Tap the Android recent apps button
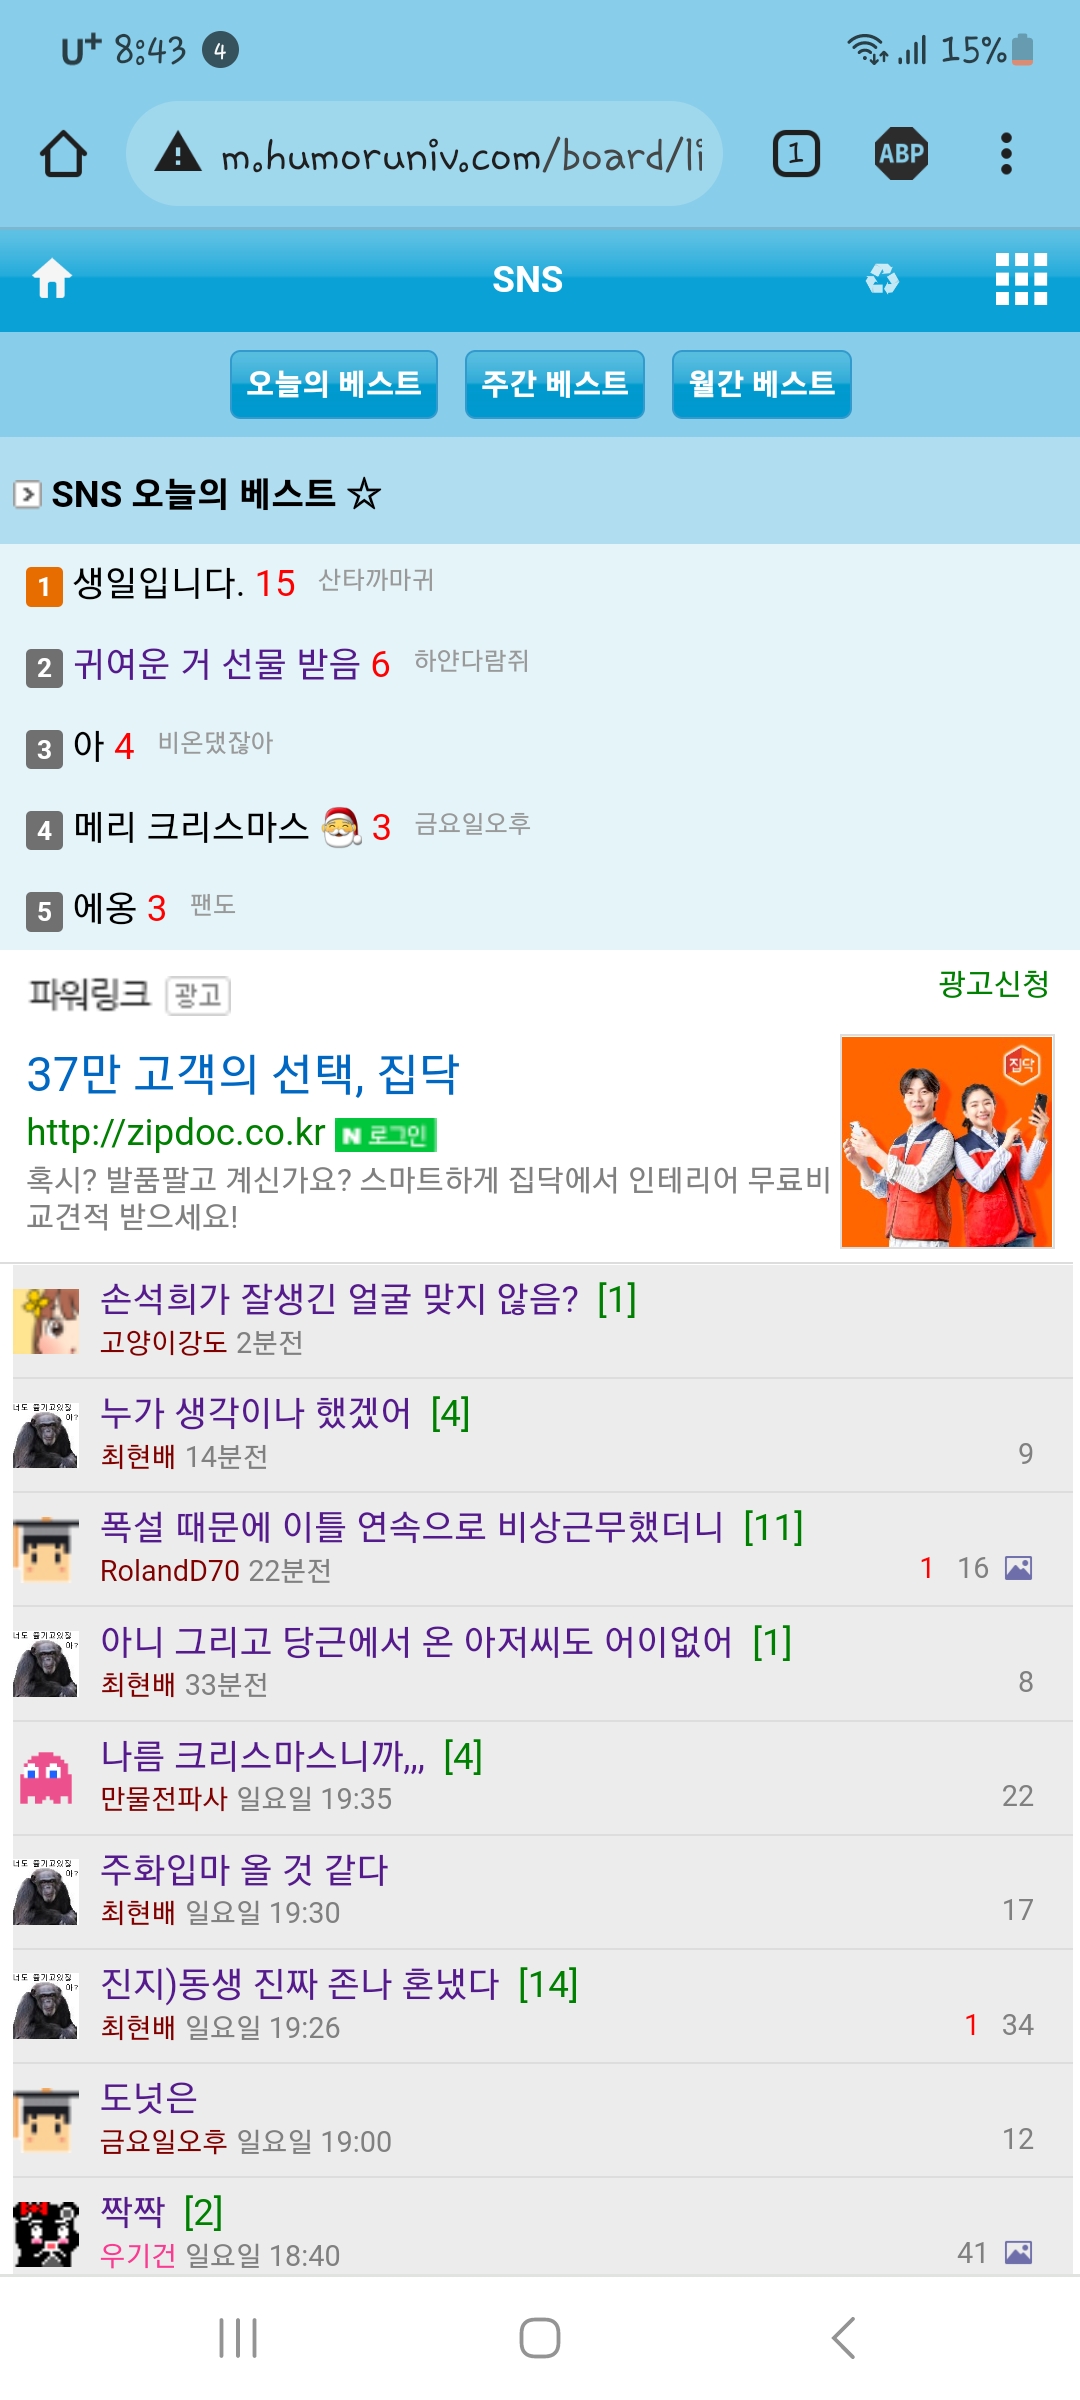Image resolution: width=1080 pixels, height=2400 pixels. (x=238, y=2338)
